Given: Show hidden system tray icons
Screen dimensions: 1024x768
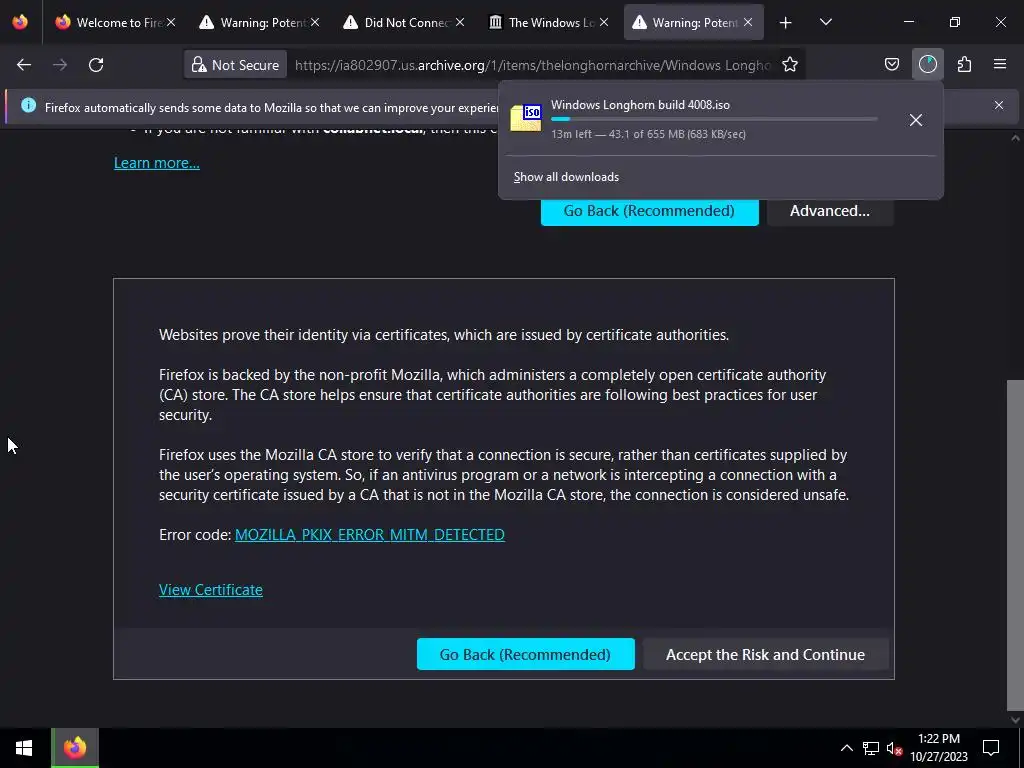Looking at the screenshot, I should coord(846,748).
